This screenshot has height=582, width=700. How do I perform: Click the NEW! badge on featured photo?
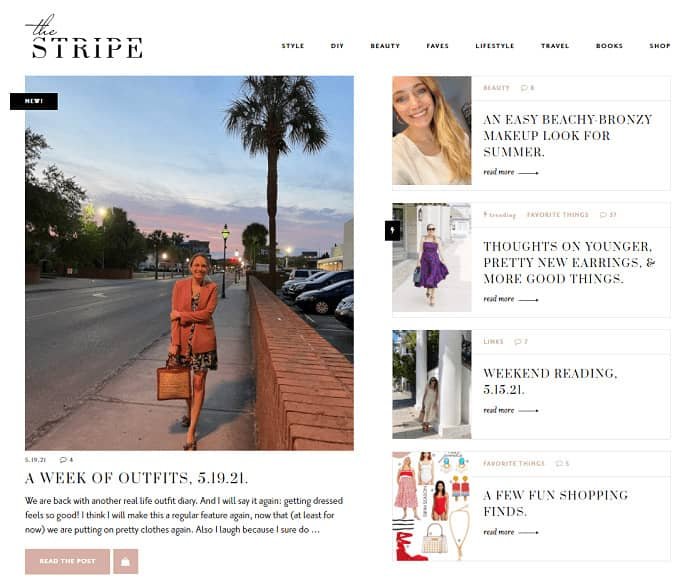pyautogui.click(x=34, y=101)
